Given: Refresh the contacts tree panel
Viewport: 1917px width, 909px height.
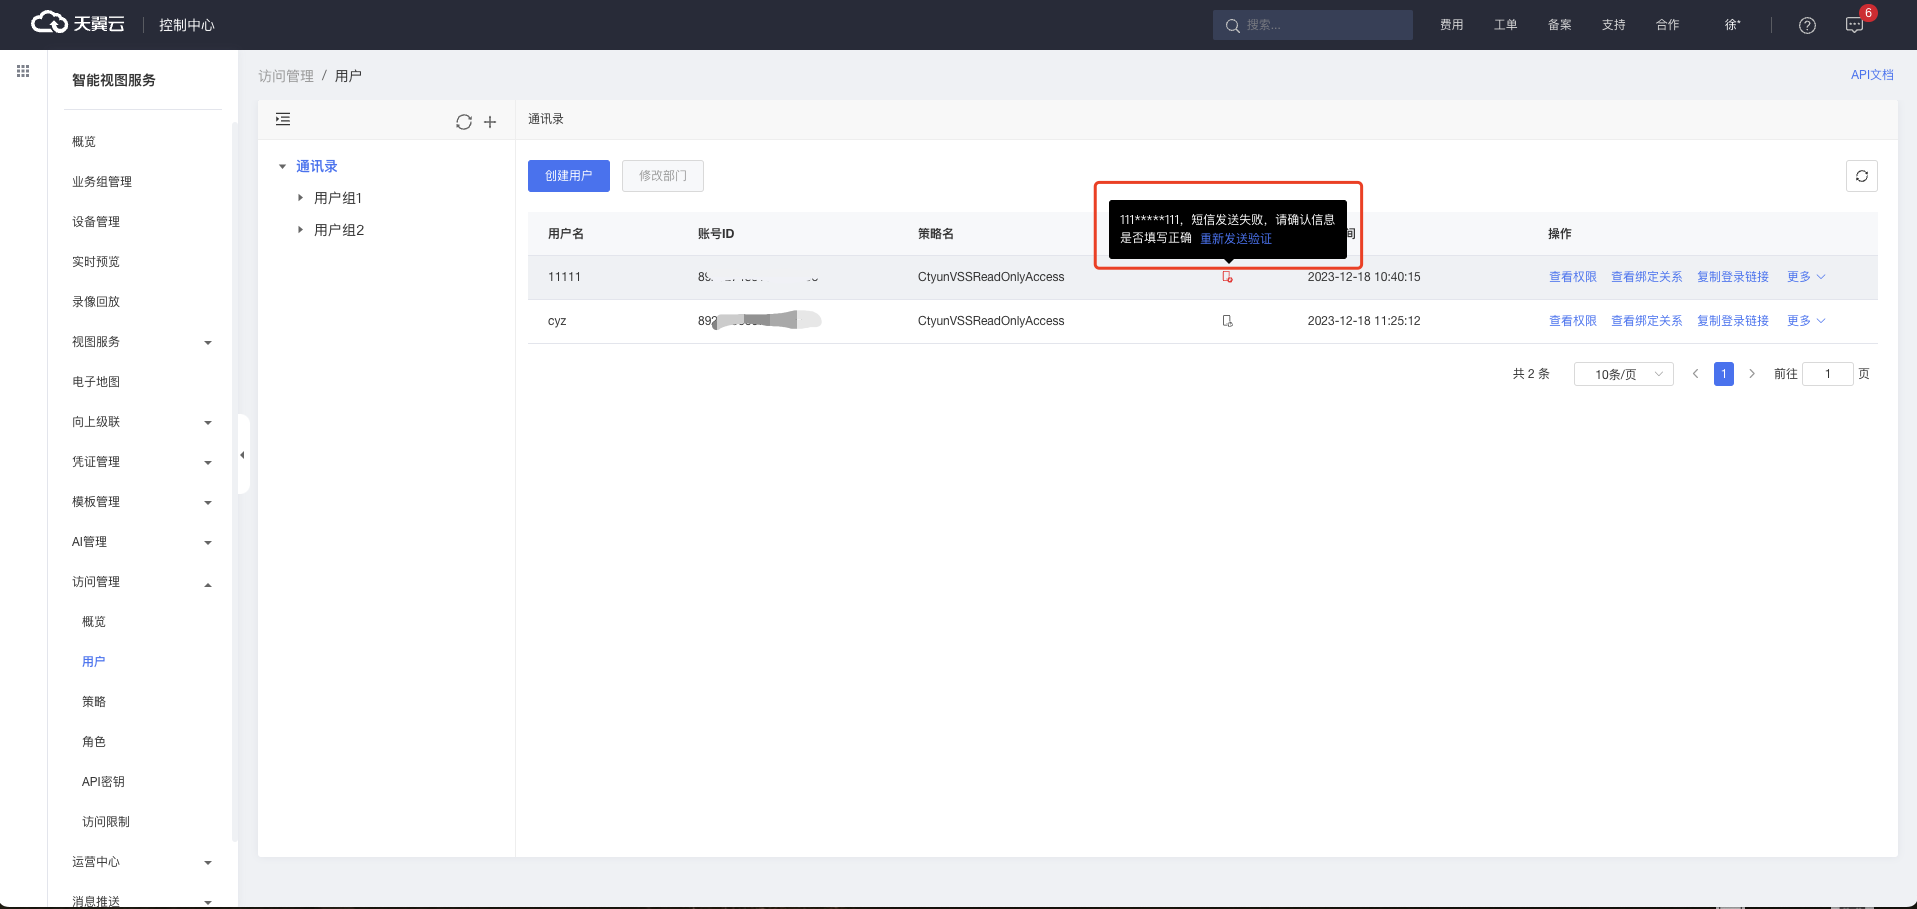Looking at the screenshot, I should point(464,122).
